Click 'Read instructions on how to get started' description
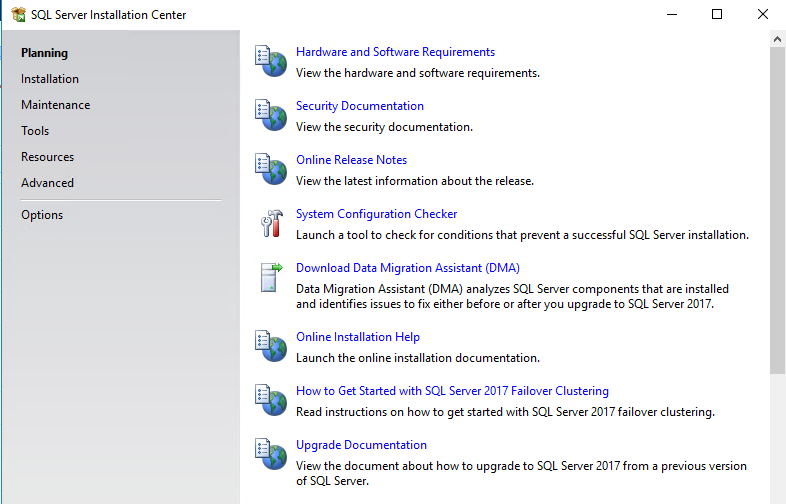This screenshot has width=786, height=504. tap(505, 412)
